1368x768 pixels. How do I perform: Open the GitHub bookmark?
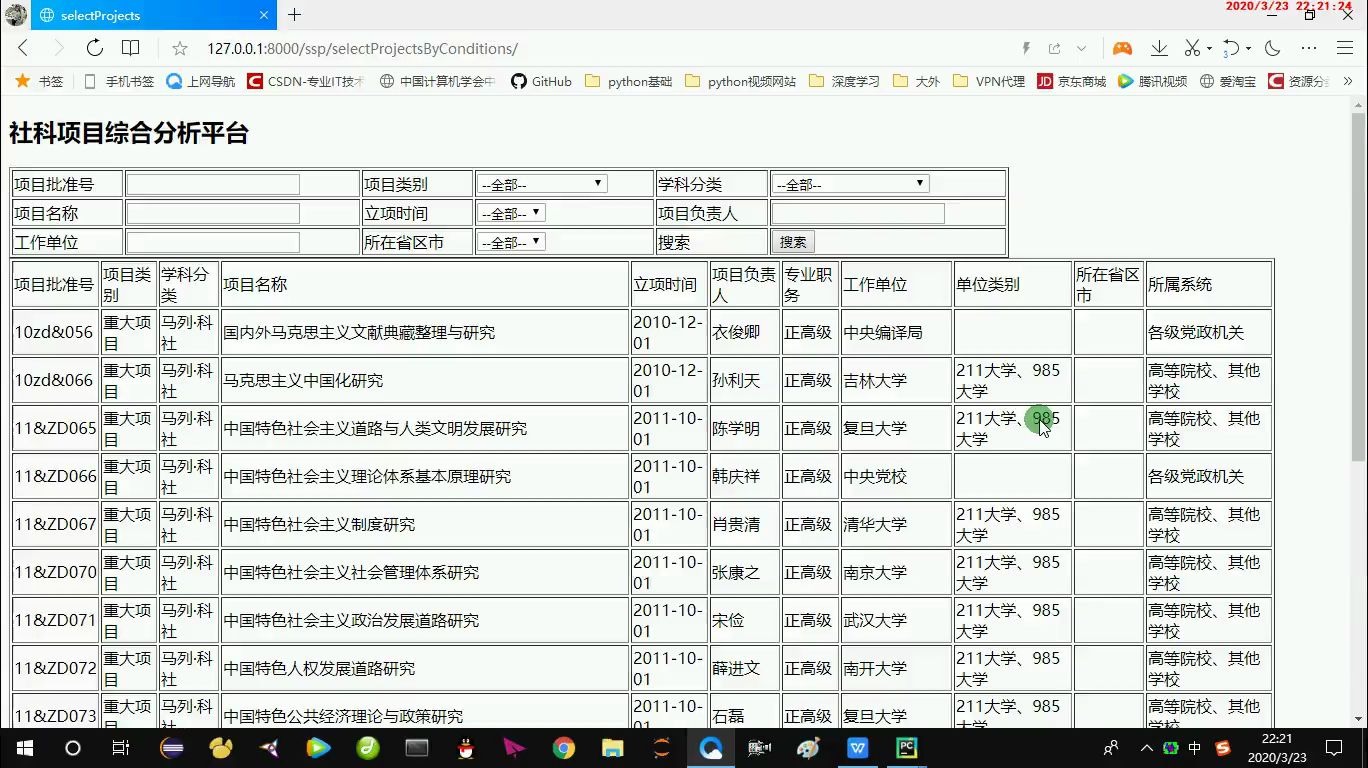coord(541,82)
